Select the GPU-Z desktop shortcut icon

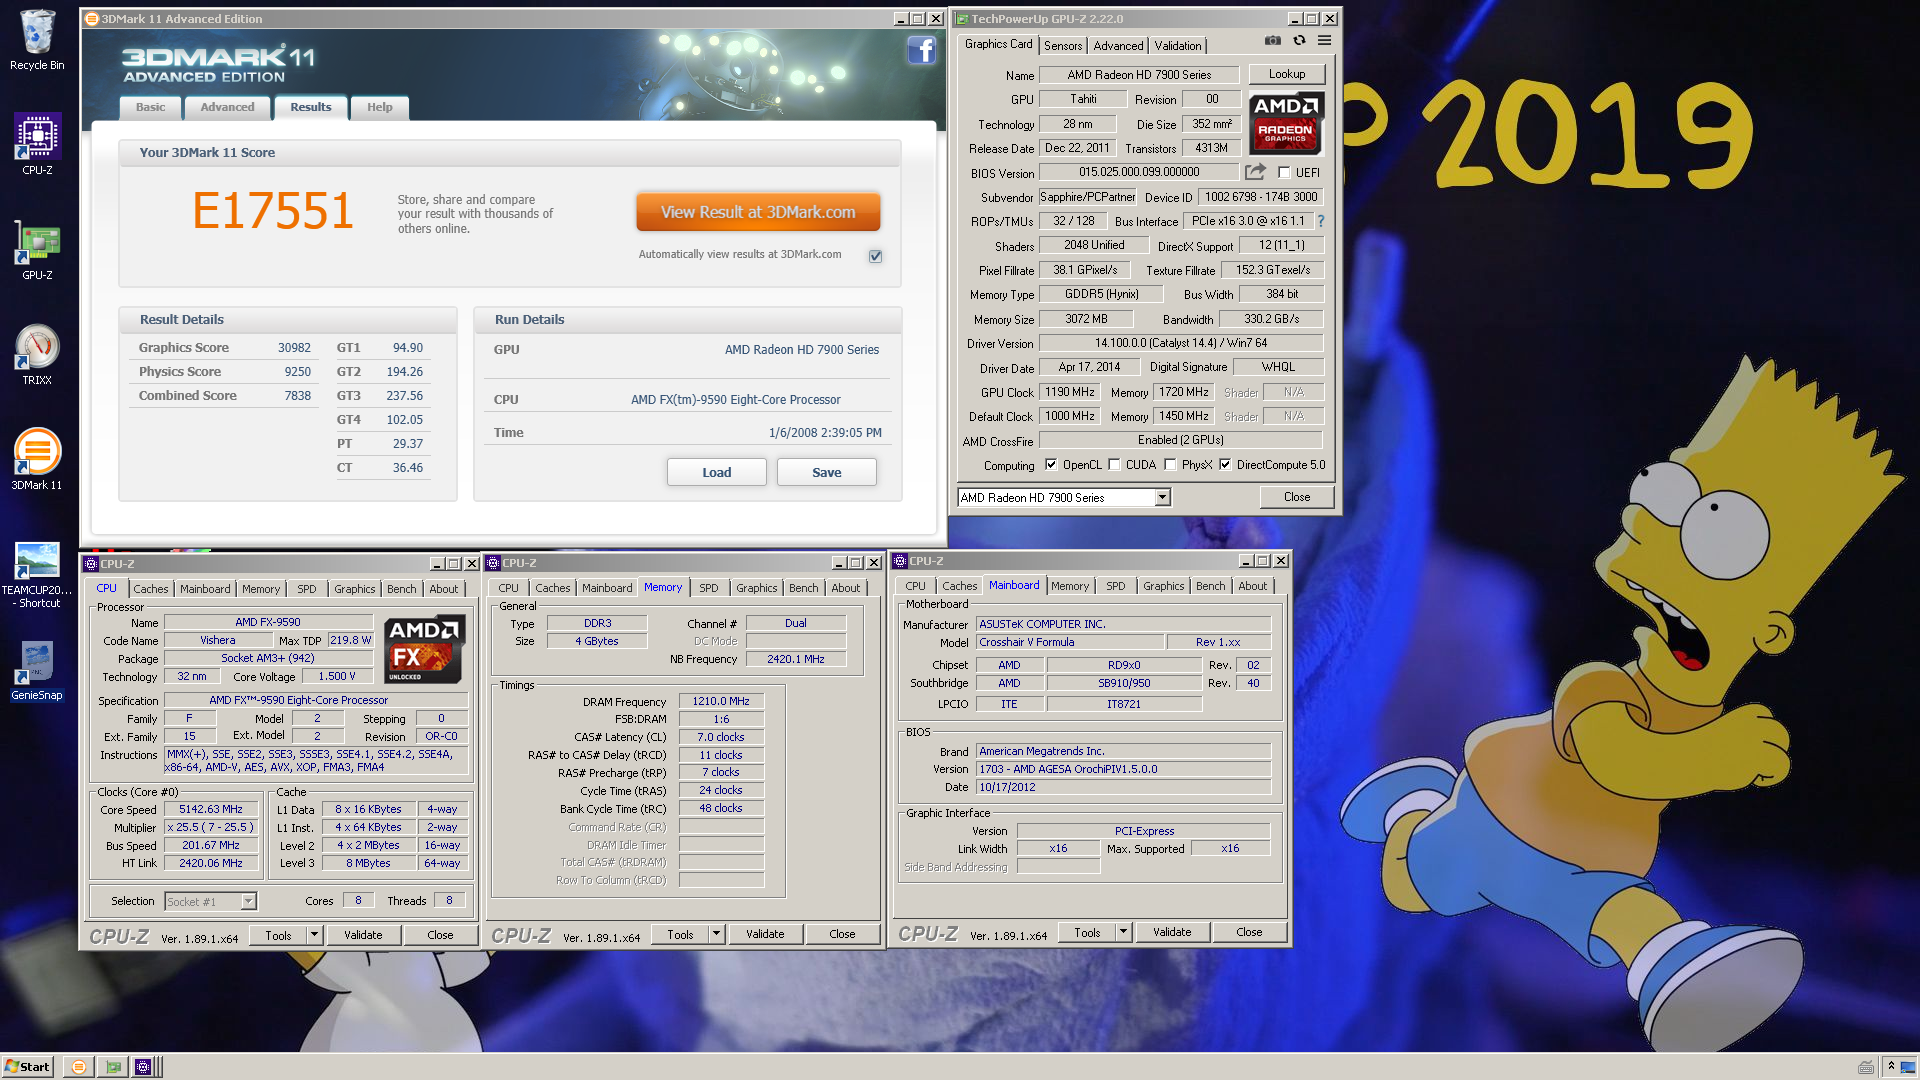point(37,249)
